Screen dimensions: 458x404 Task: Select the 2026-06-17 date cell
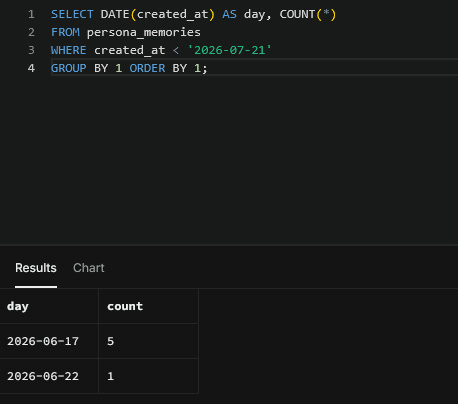pos(49,341)
